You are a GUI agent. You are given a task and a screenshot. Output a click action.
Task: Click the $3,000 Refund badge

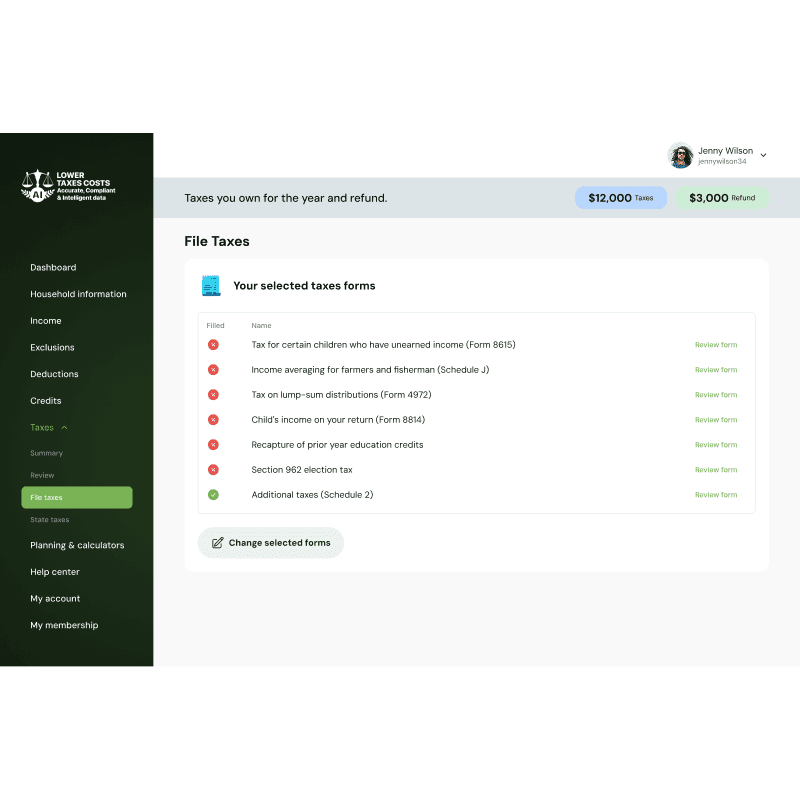point(722,198)
